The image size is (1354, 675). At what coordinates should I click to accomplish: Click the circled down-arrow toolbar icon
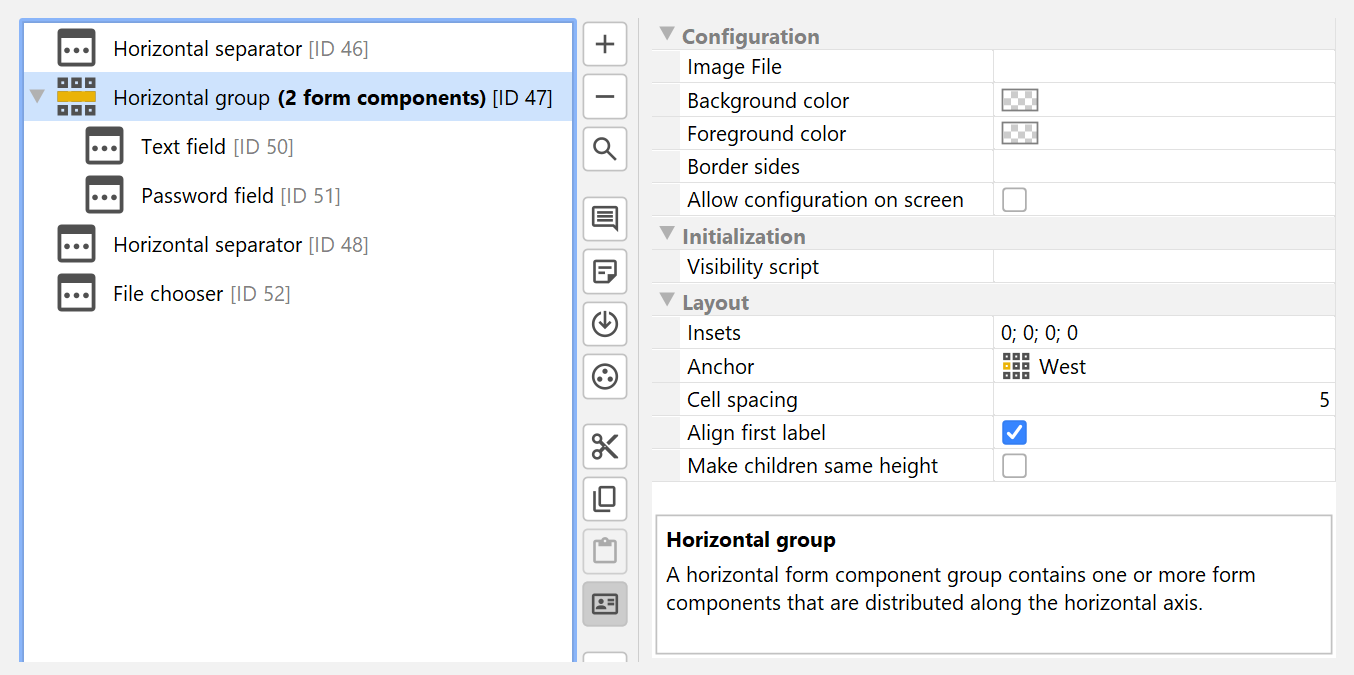pyautogui.click(x=605, y=324)
